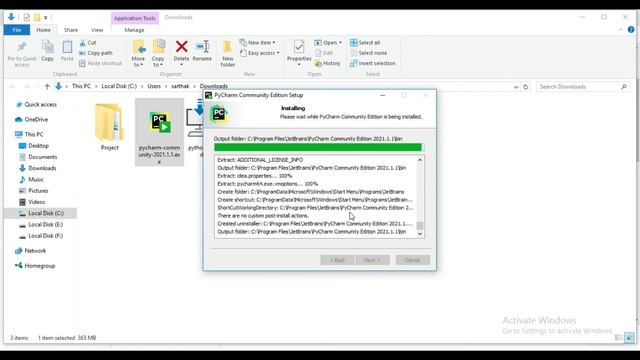Select the pycharm-community-2021.1.1.exe file

pos(160,132)
